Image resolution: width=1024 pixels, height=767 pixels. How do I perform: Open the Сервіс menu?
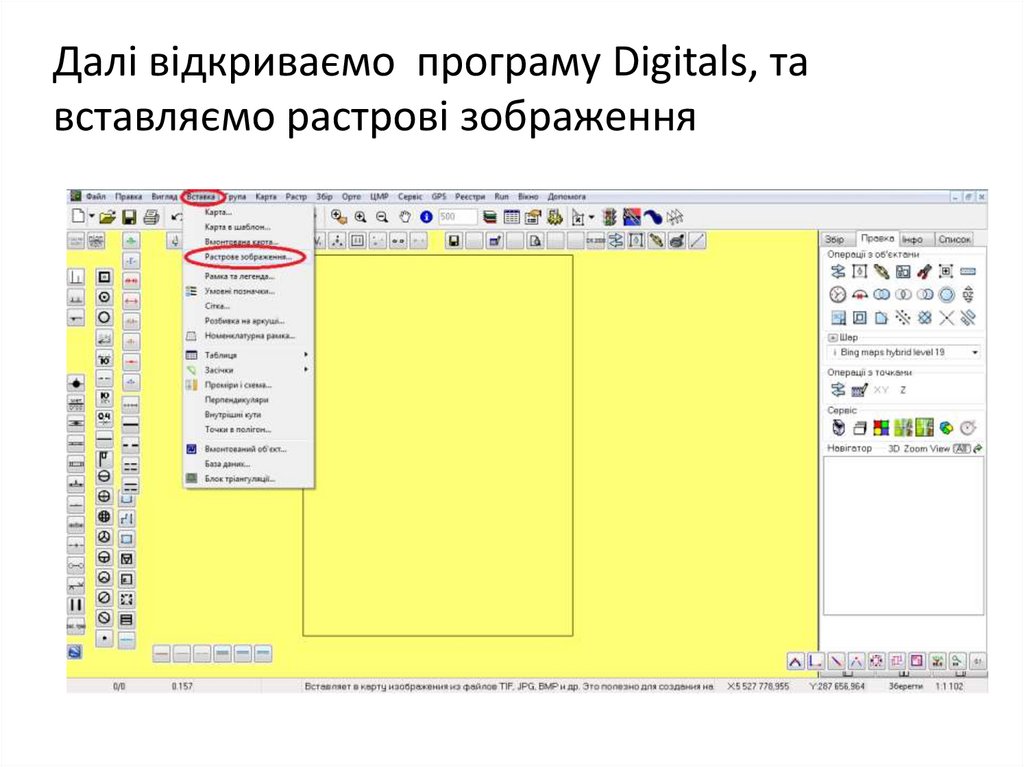(x=410, y=197)
